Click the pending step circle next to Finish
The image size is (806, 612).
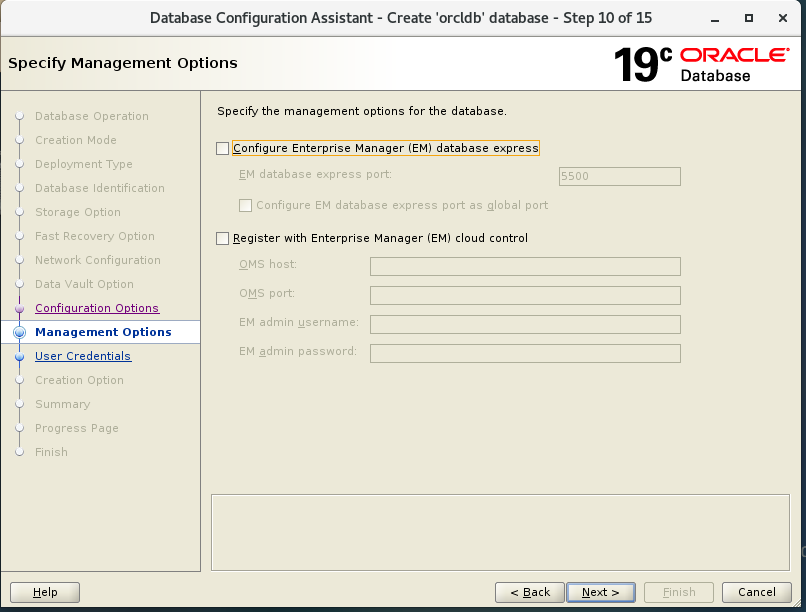21,452
